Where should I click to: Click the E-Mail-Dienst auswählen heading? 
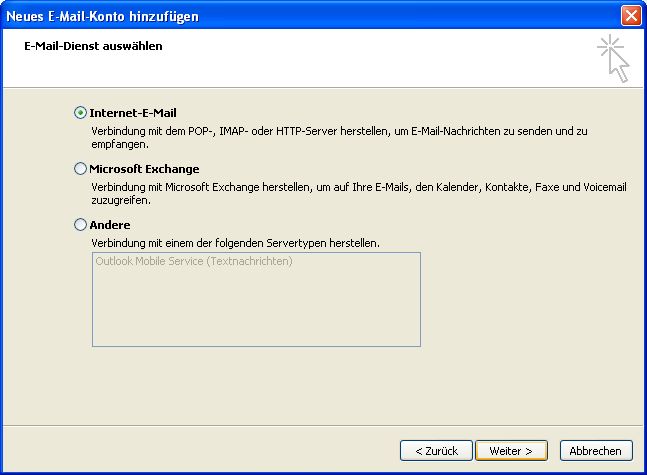[92, 46]
